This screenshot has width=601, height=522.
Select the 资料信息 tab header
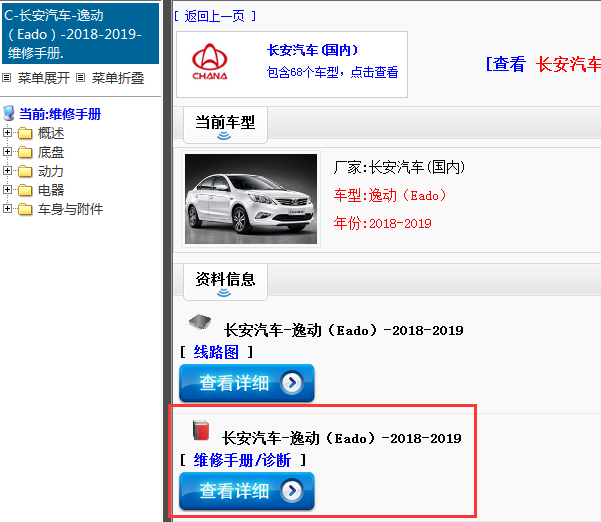[x=225, y=282]
